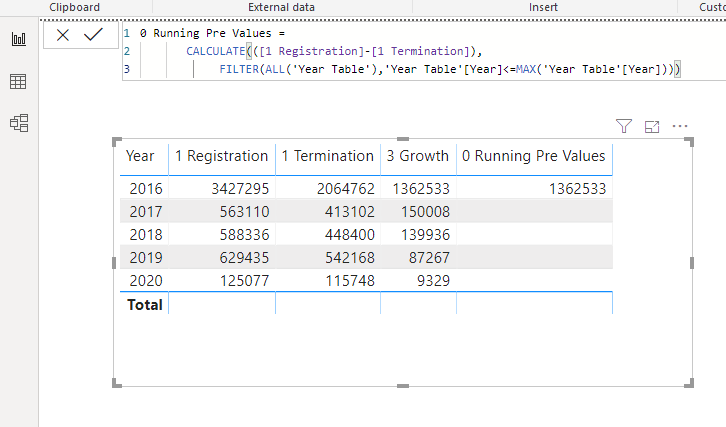The width and height of the screenshot is (726, 427).
Task: Select the 2017 year cell
Action: [x=146, y=212]
